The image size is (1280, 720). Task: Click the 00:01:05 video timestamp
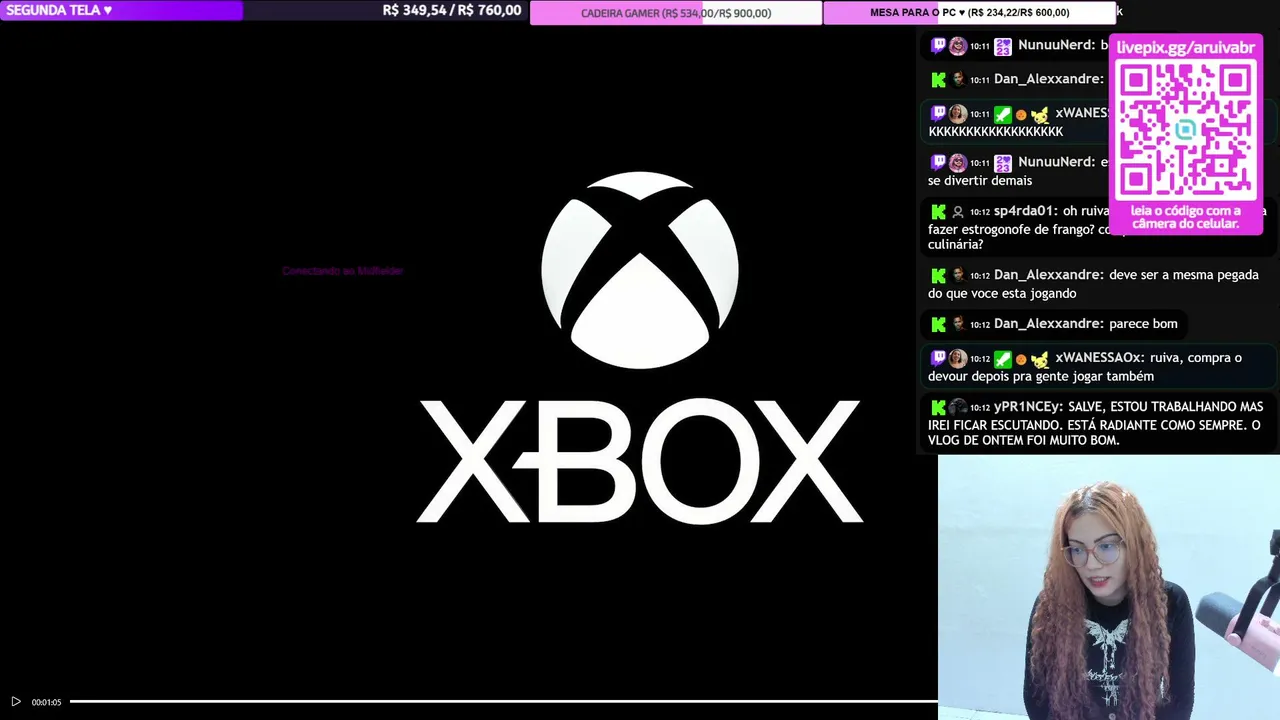tap(46, 702)
